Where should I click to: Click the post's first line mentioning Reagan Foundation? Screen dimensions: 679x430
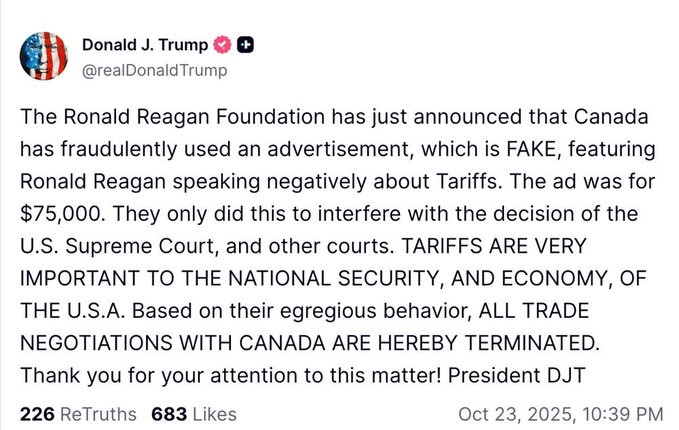(335, 116)
